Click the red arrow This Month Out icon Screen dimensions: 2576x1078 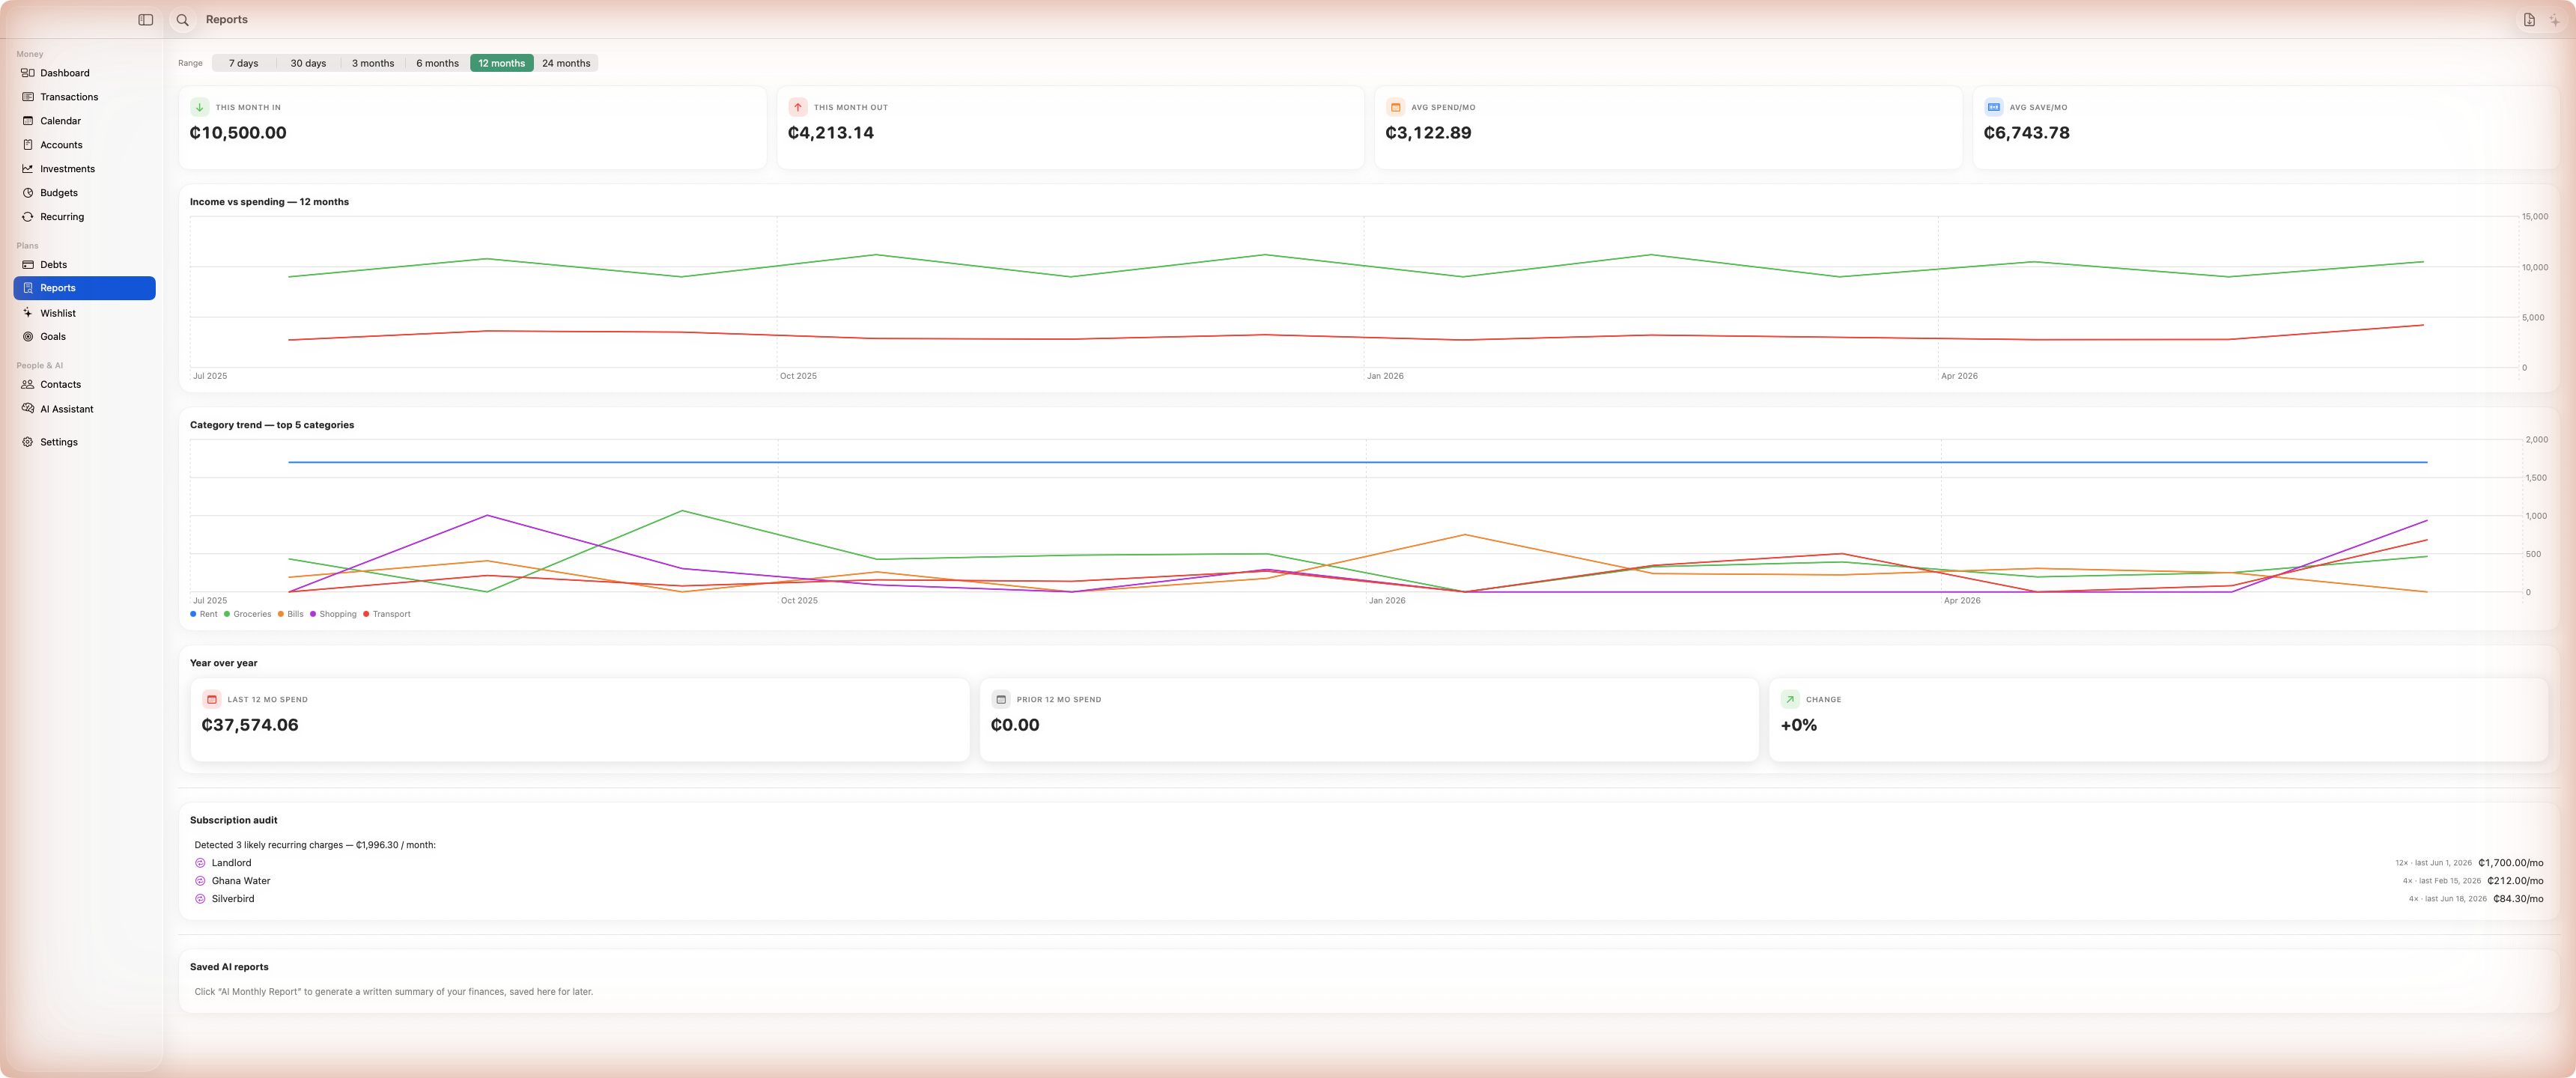[798, 107]
